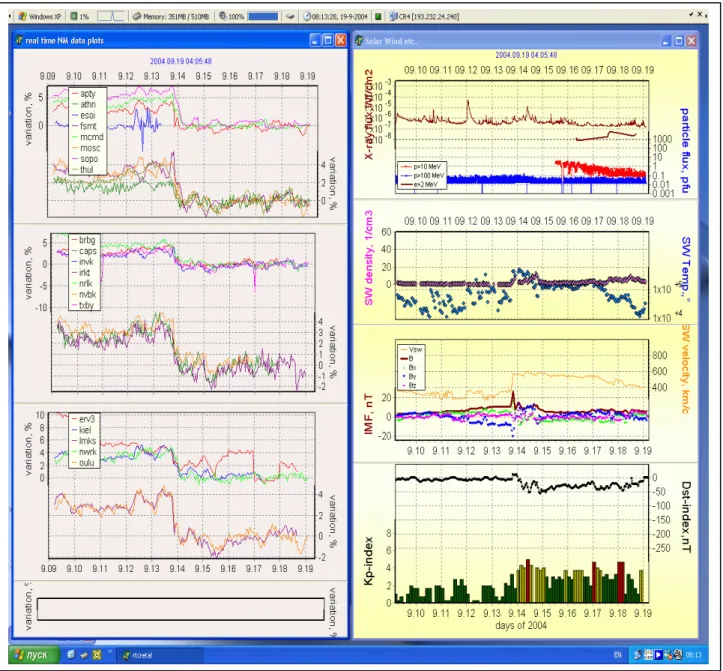Maximize the Solar Wind etc. window

679,41
